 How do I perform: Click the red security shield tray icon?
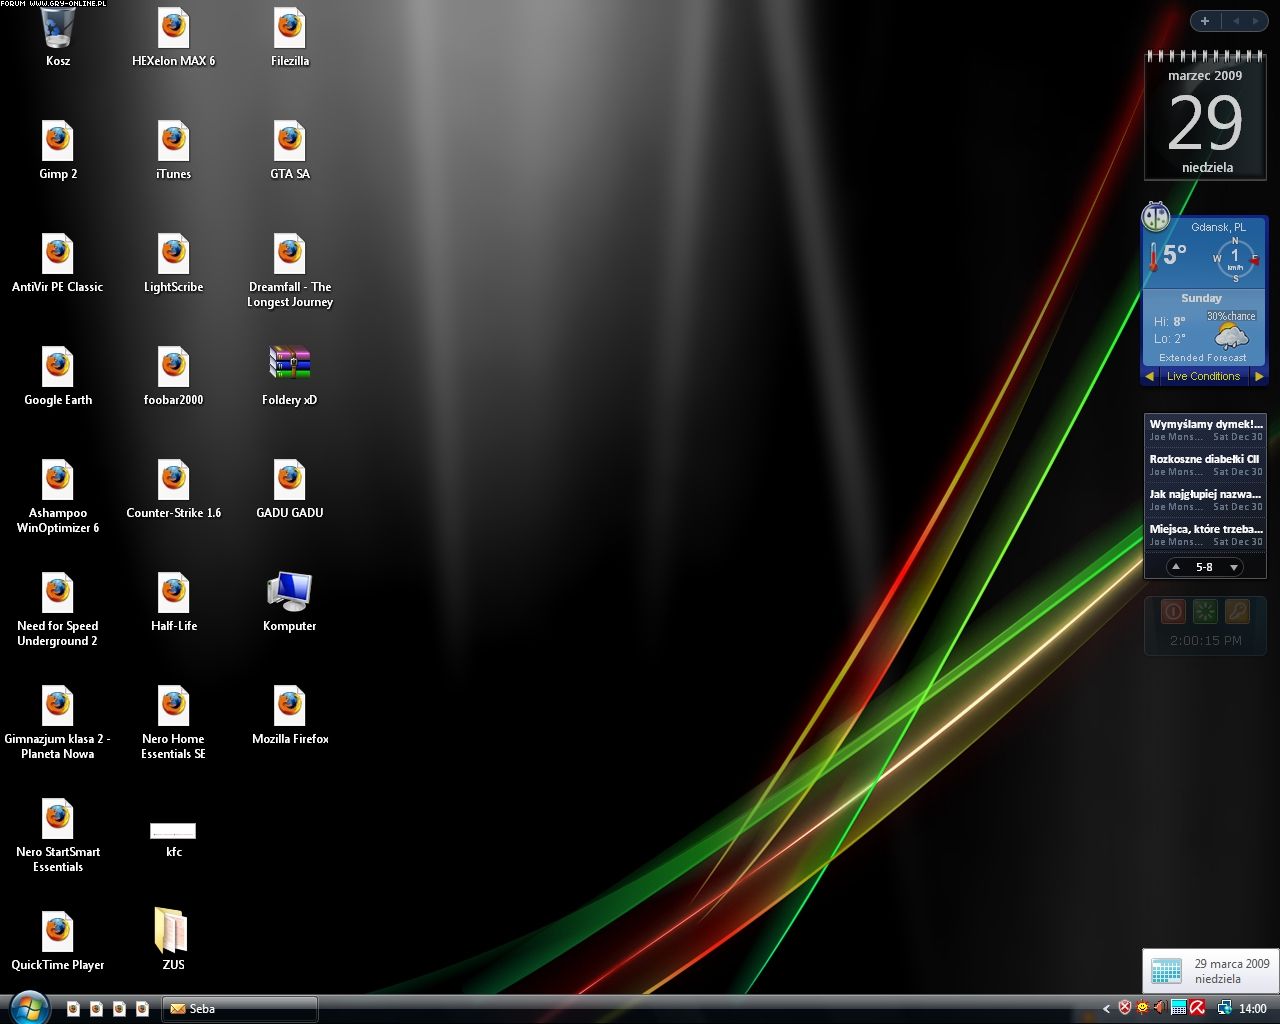pos(1125,1008)
